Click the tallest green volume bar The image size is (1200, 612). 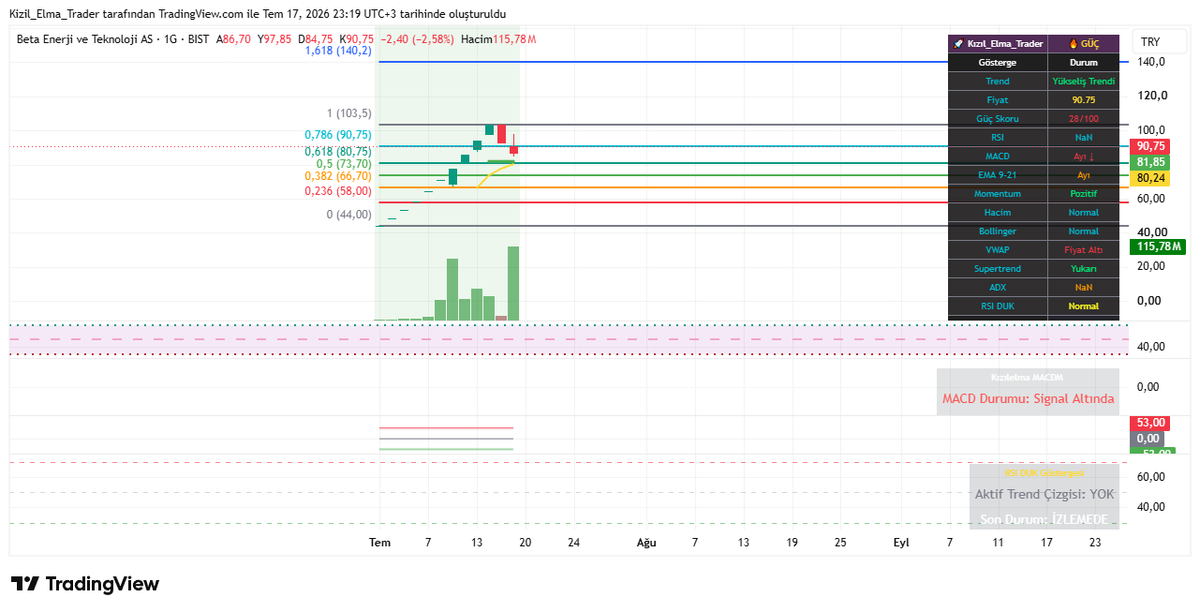[x=513, y=284]
